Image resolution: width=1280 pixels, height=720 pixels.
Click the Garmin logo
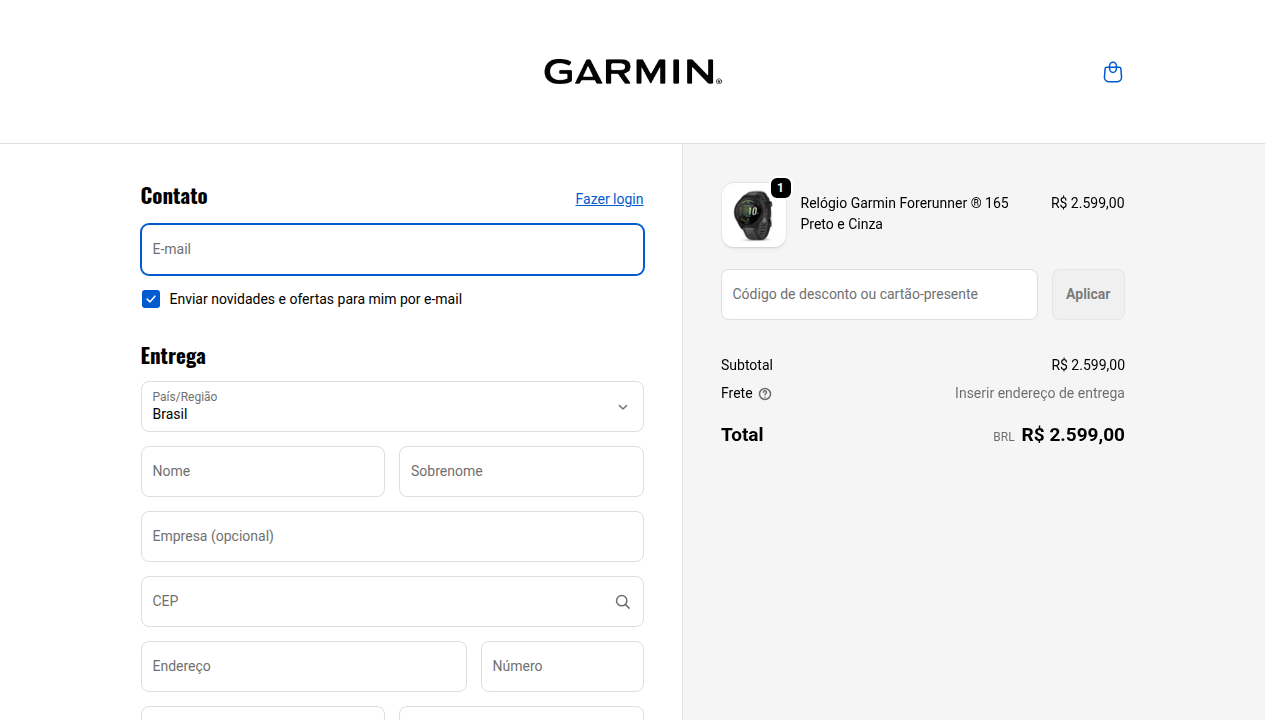point(633,72)
